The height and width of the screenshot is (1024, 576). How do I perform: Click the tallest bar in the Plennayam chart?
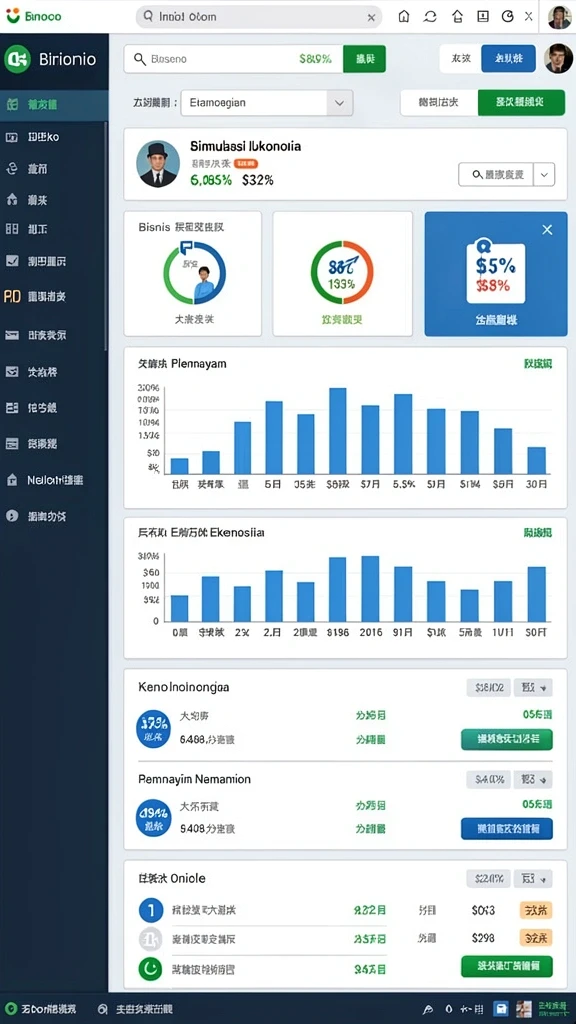coord(338,431)
